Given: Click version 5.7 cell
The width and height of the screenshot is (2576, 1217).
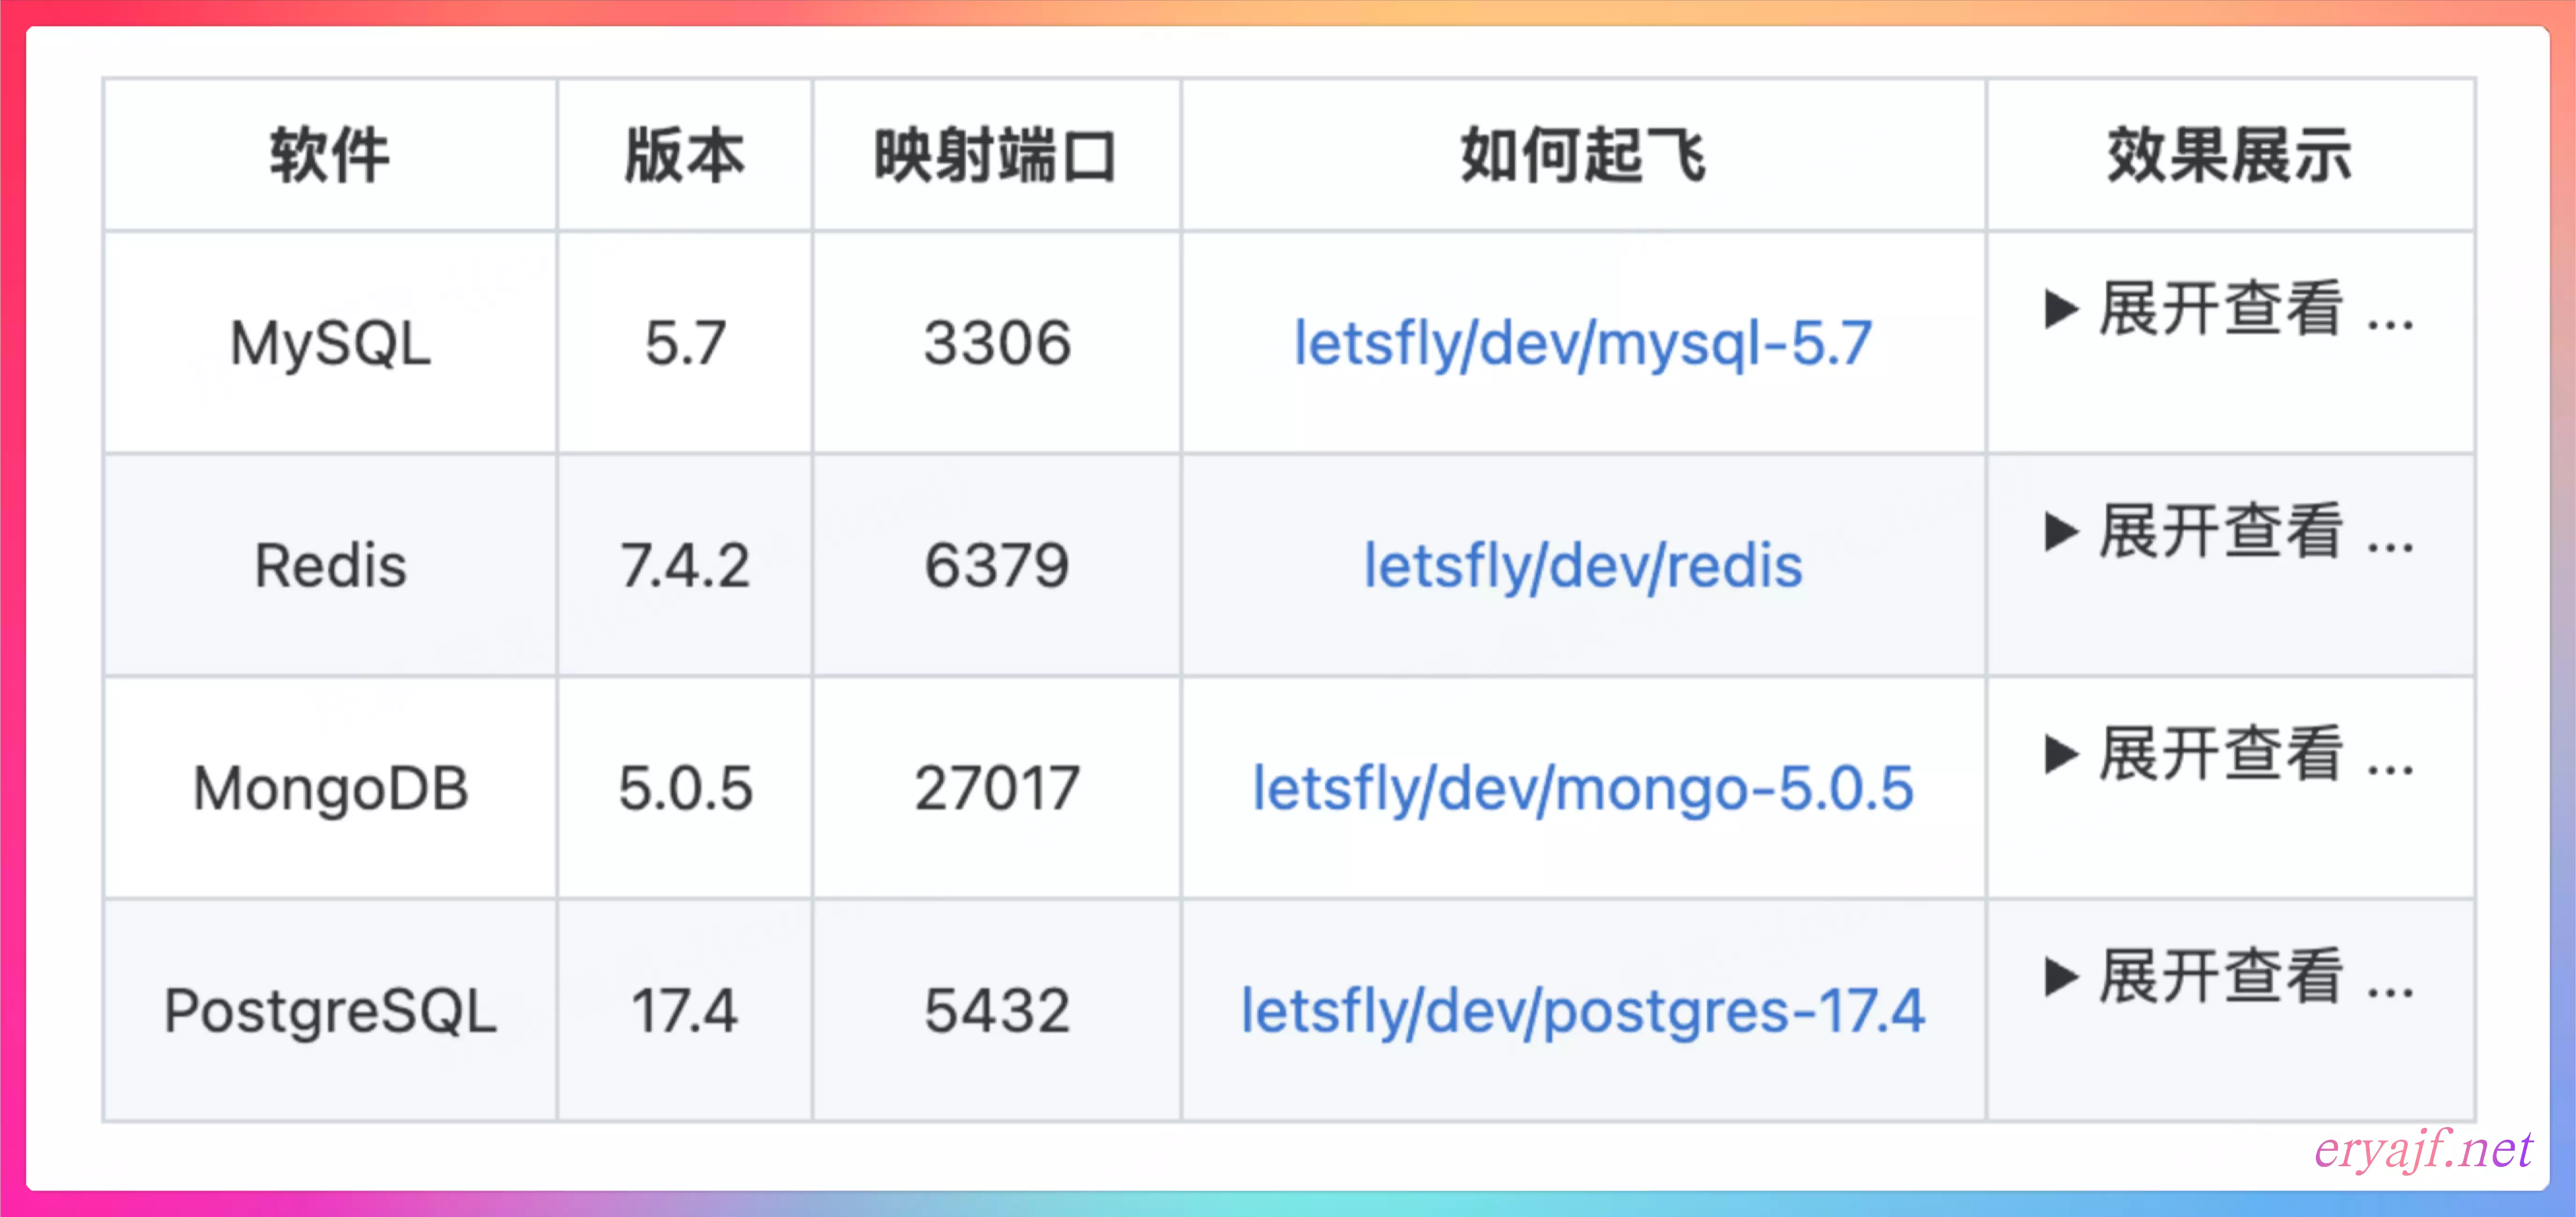Looking at the screenshot, I should (685, 343).
